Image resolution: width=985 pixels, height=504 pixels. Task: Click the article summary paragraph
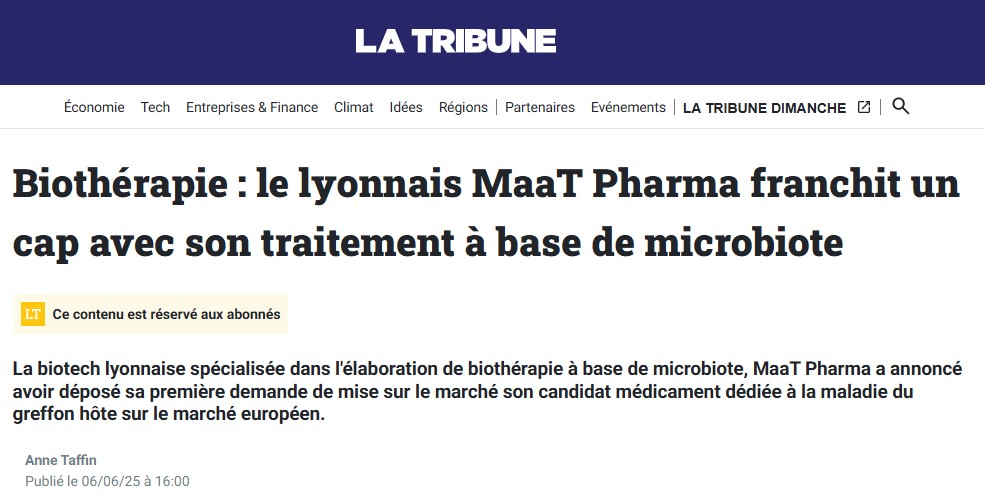pos(487,392)
